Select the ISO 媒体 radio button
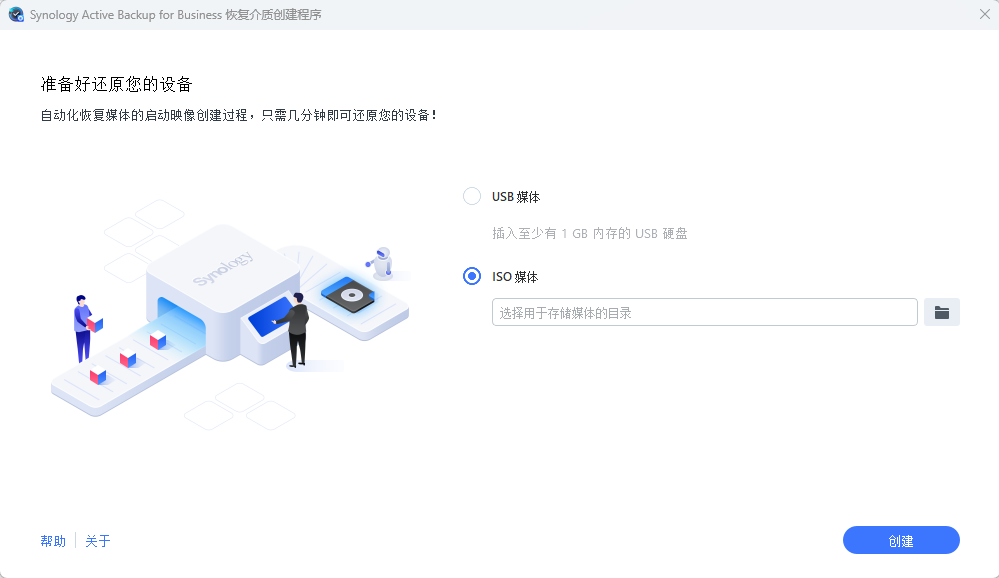The image size is (999, 578). coord(472,277)
